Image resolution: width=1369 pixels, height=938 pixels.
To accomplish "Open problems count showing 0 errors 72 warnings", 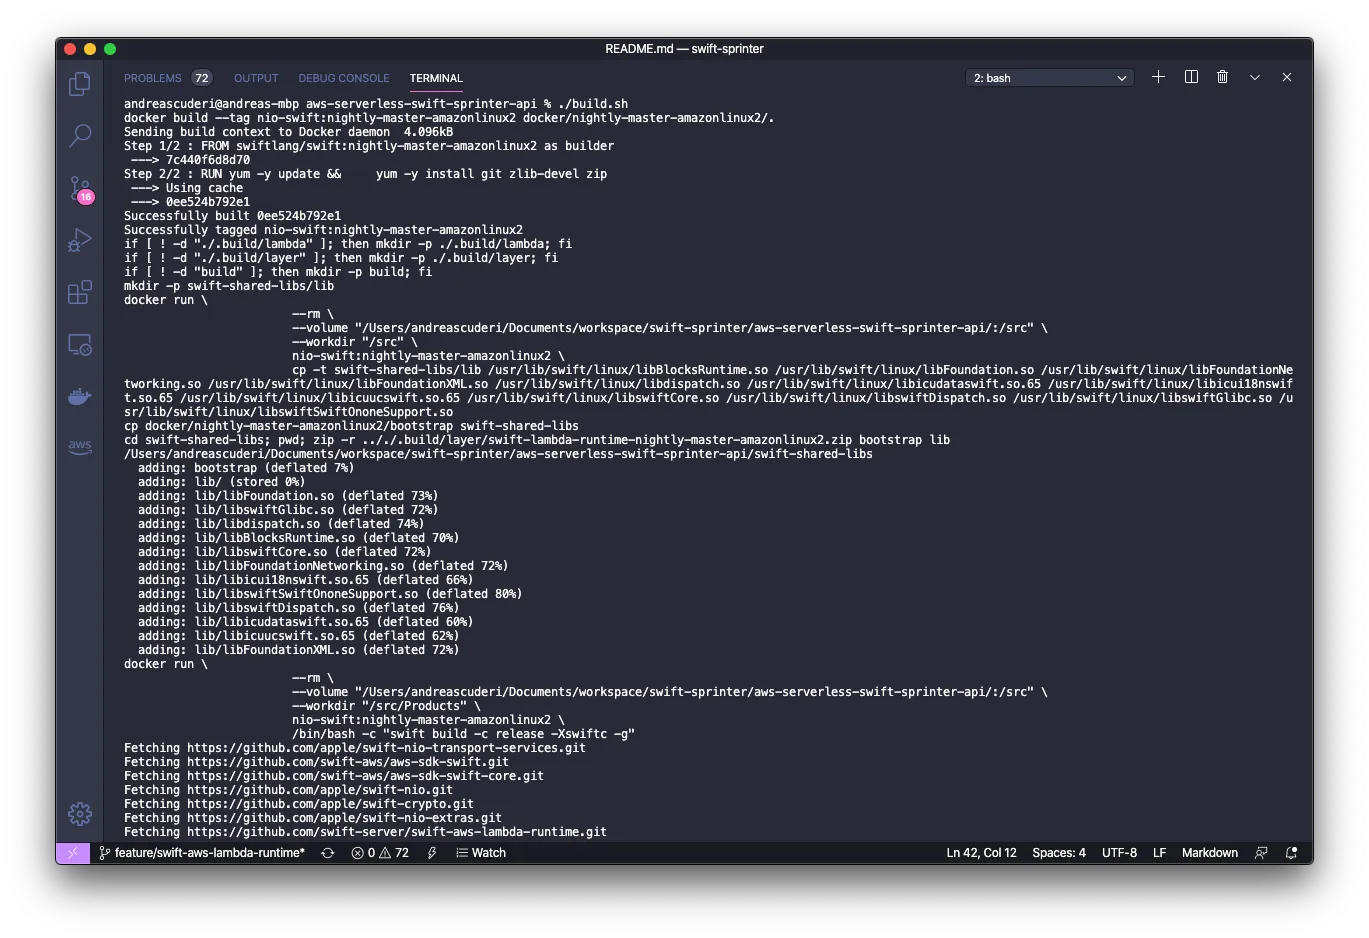I will click(380, 853).
